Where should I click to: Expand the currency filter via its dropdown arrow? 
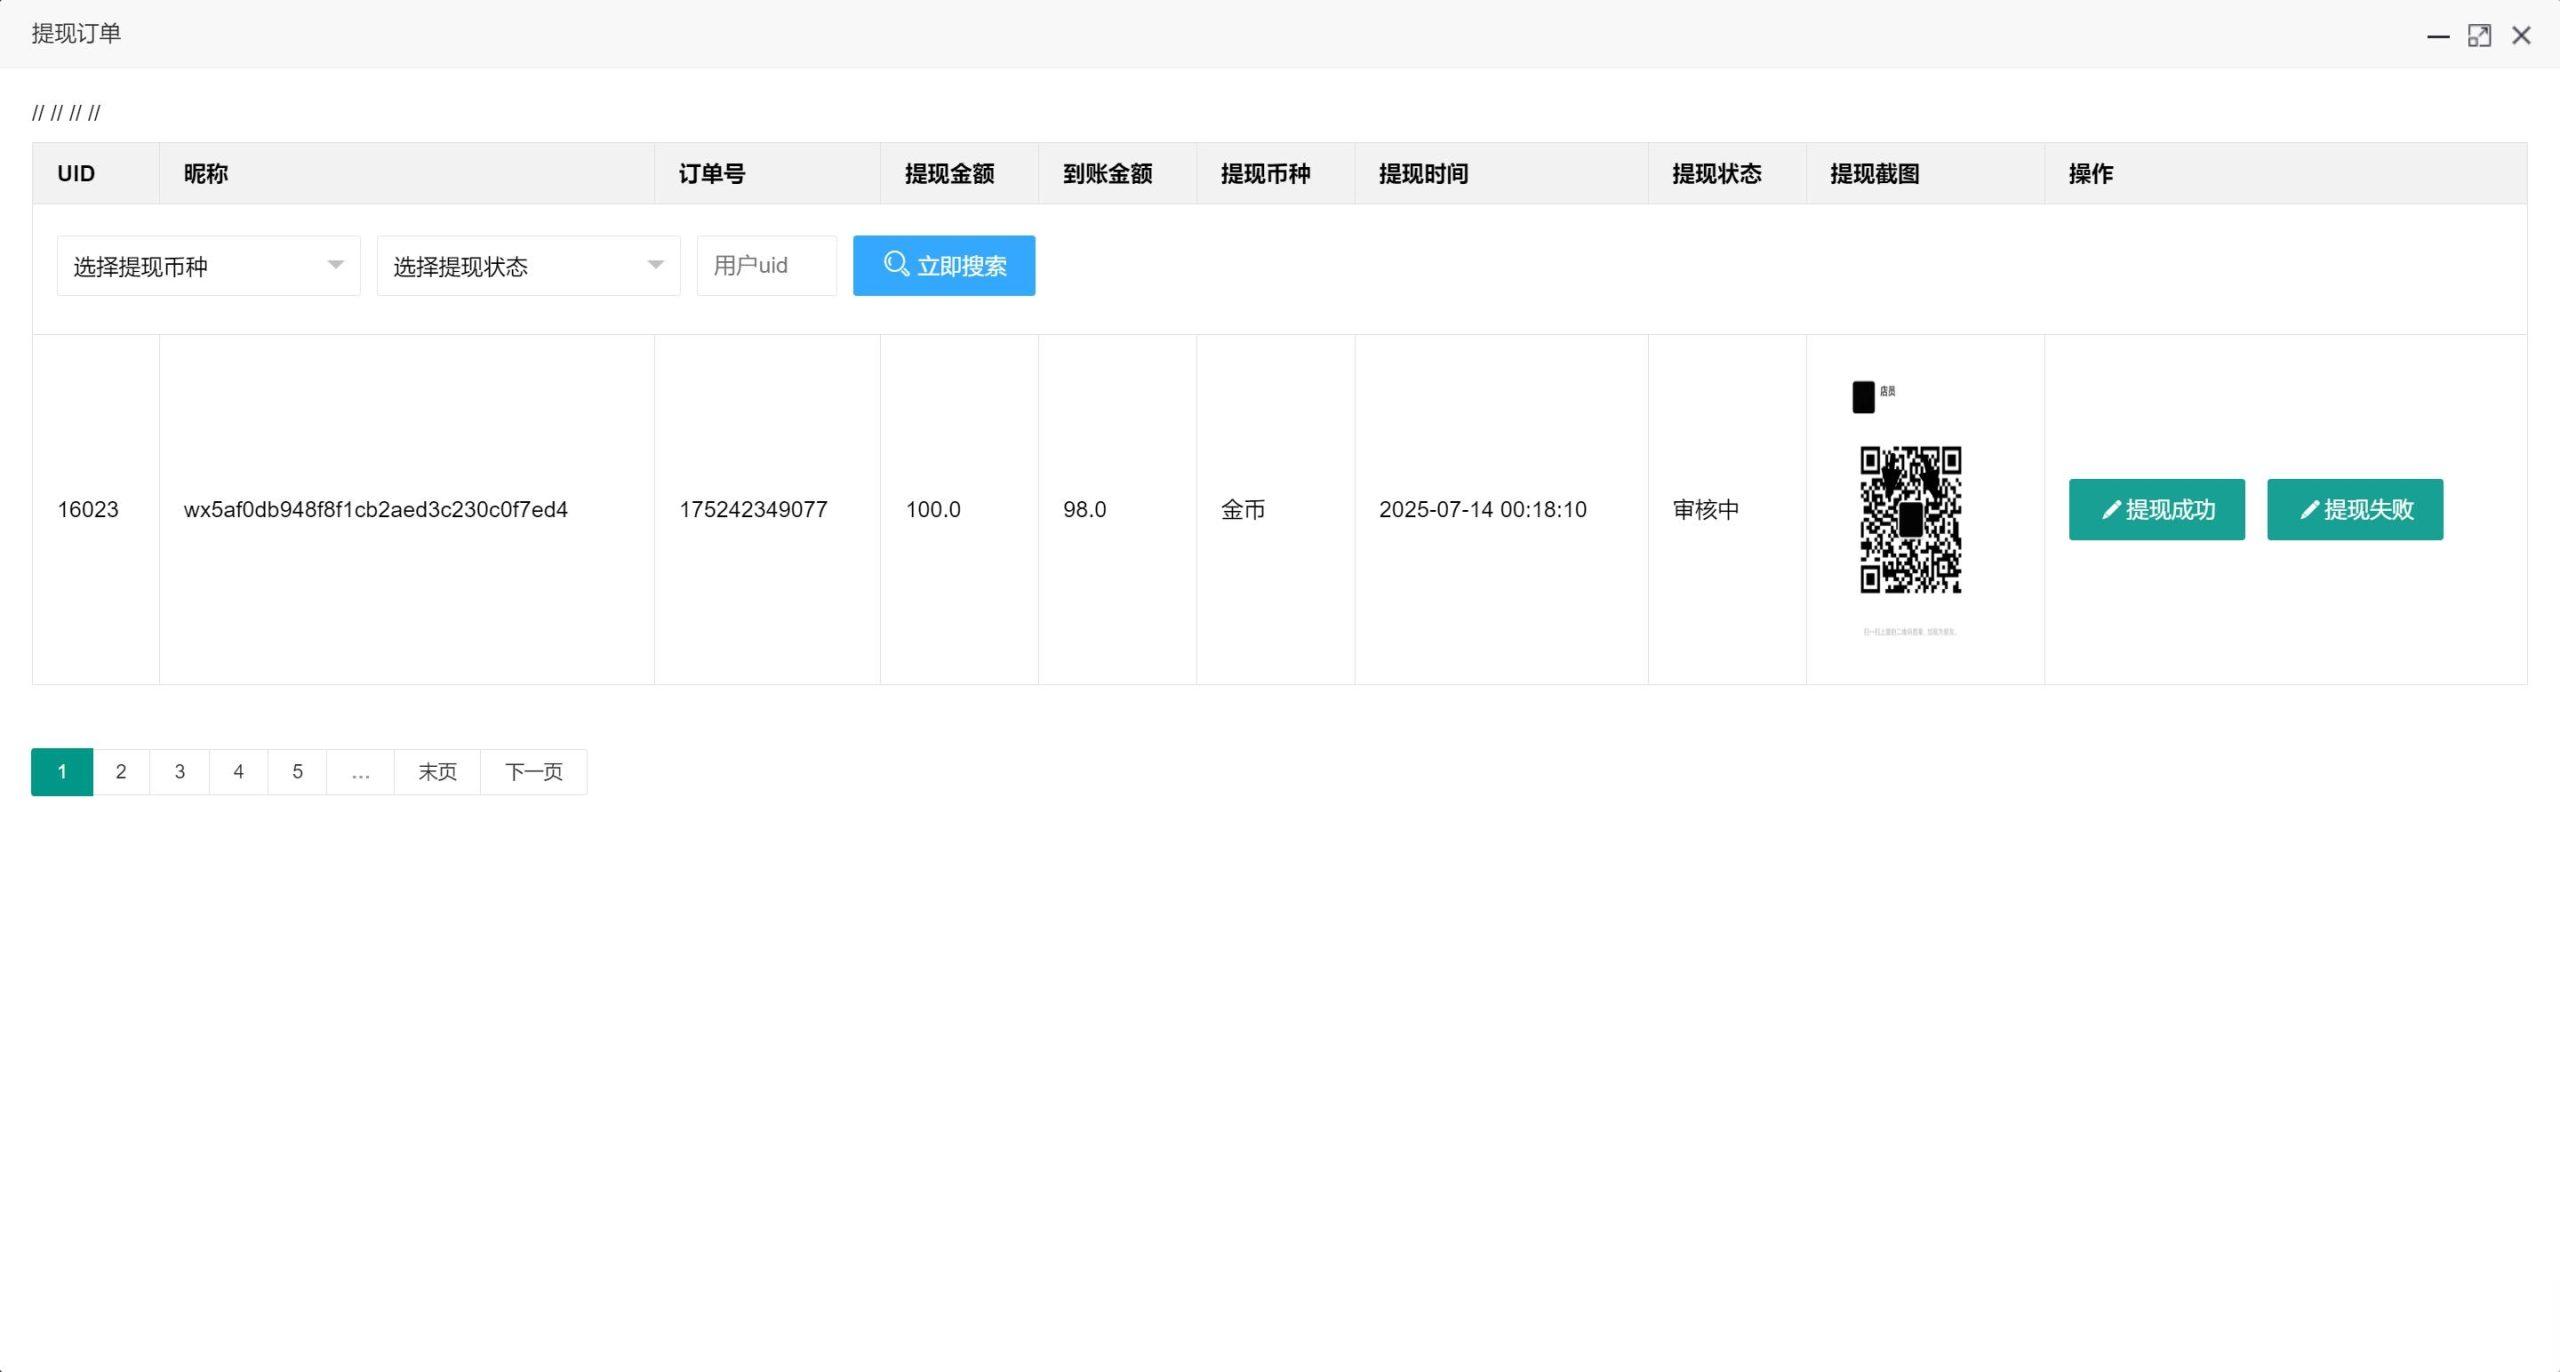pyautogui.click(x=335, y=265)
